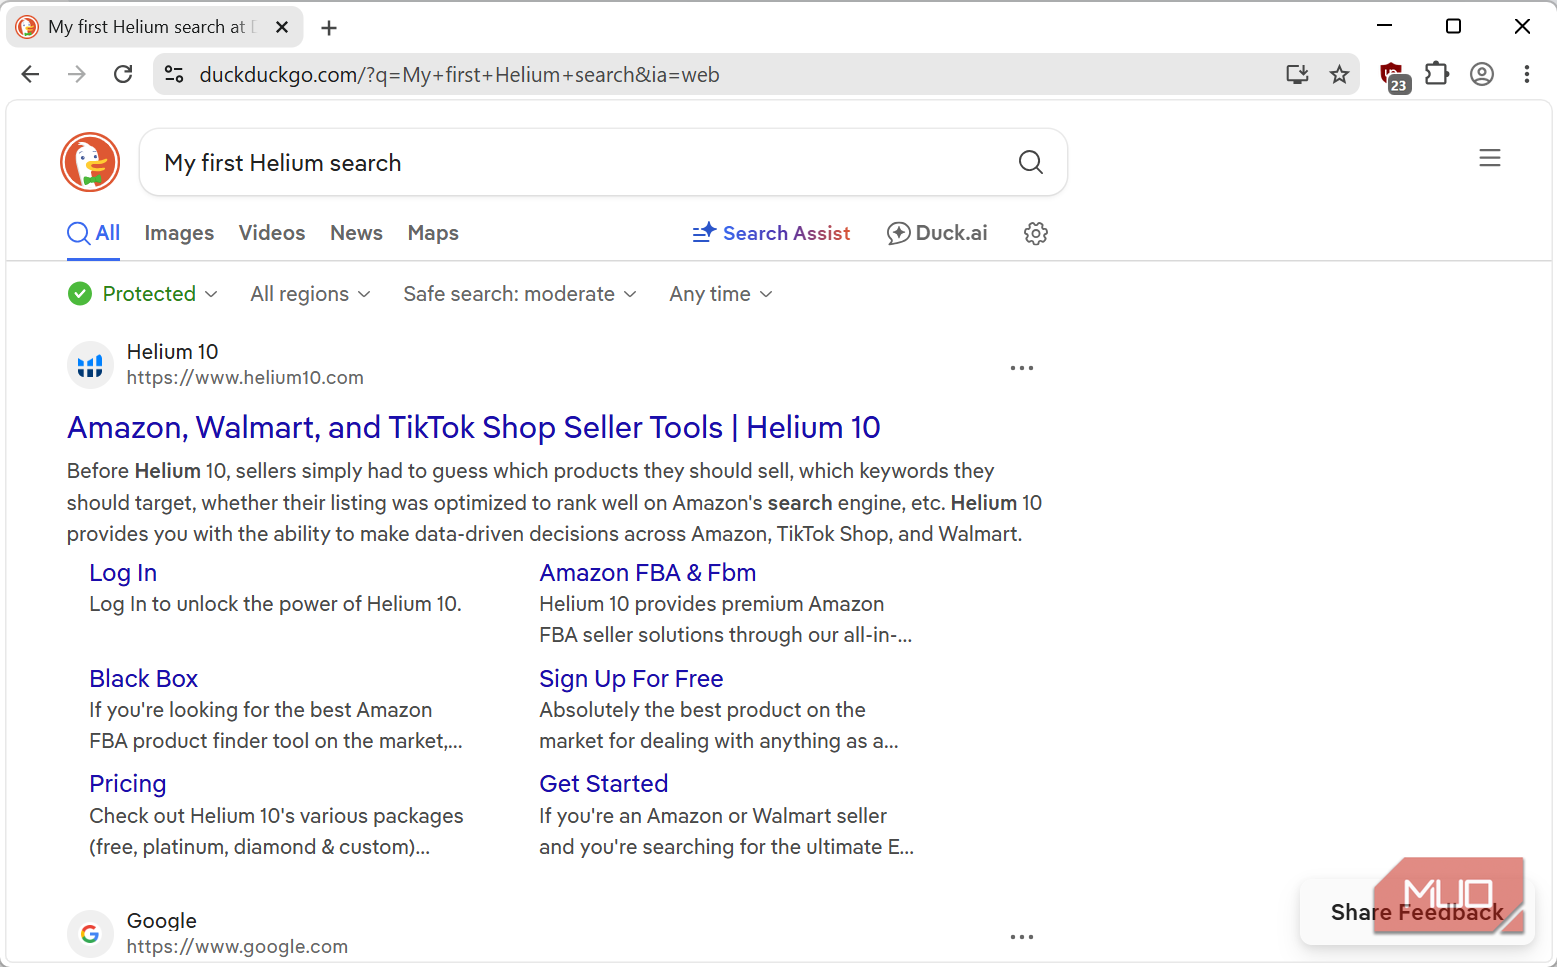This screenshot has width=1557, height=967.
Task: Open the Pricing sitelink
Action: tap(128, 784)
